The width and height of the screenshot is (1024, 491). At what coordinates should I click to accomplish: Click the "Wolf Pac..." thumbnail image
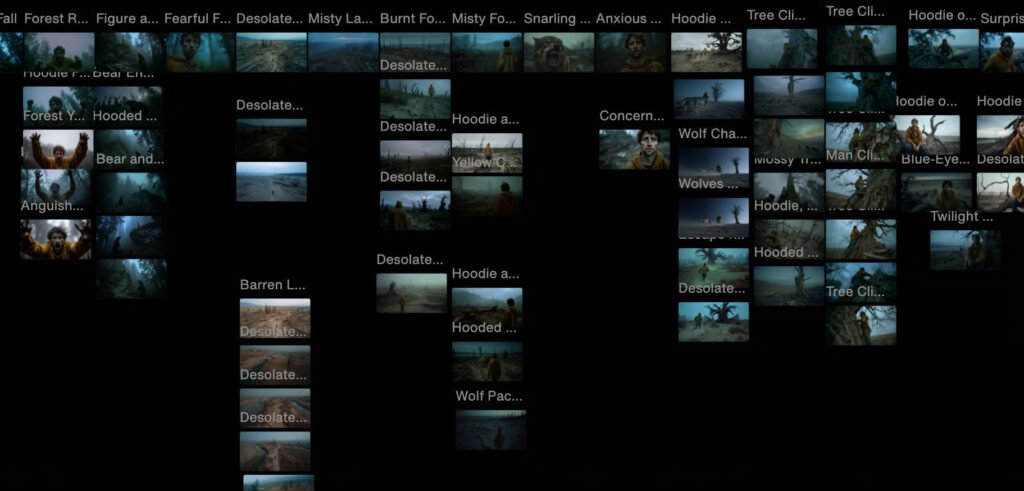[490, 430]
